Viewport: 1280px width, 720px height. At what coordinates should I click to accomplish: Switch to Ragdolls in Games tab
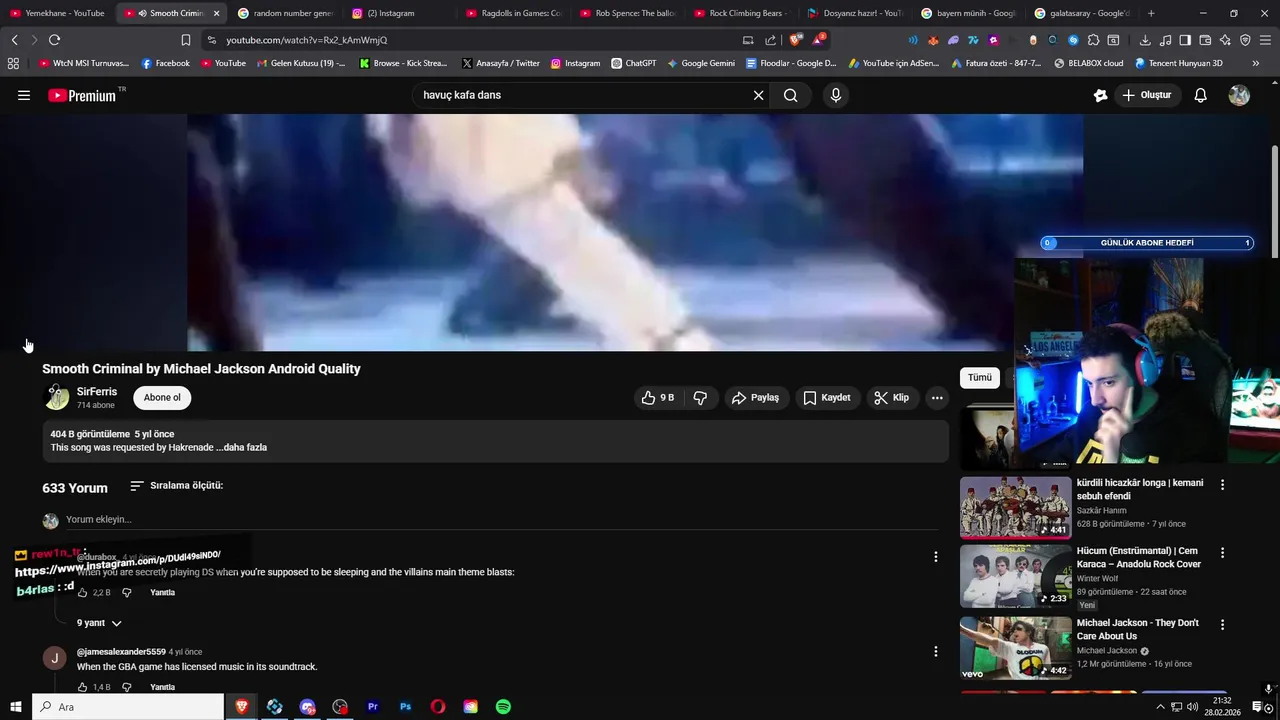point(514,13)
